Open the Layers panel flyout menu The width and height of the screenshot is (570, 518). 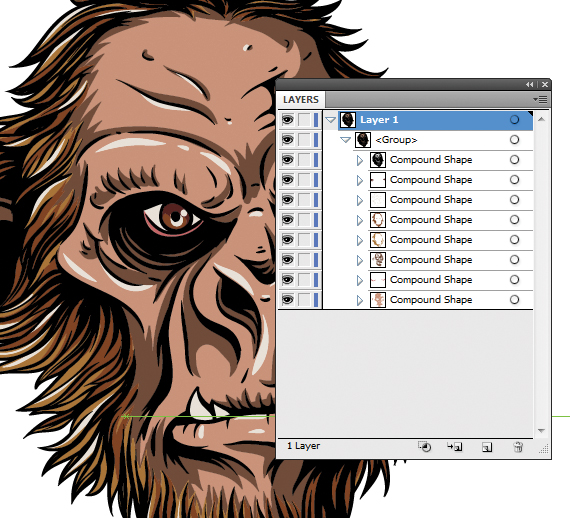(540, 99)
